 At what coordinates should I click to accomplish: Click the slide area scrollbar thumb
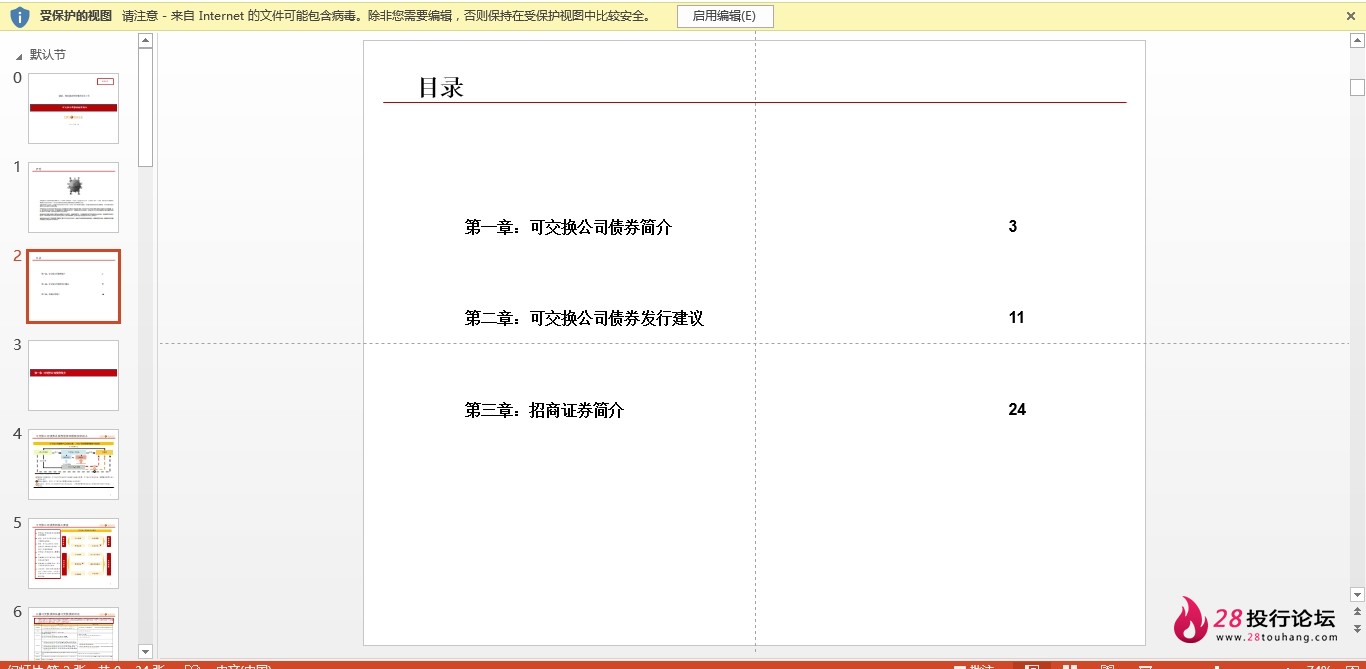(x=1357, y=87)
